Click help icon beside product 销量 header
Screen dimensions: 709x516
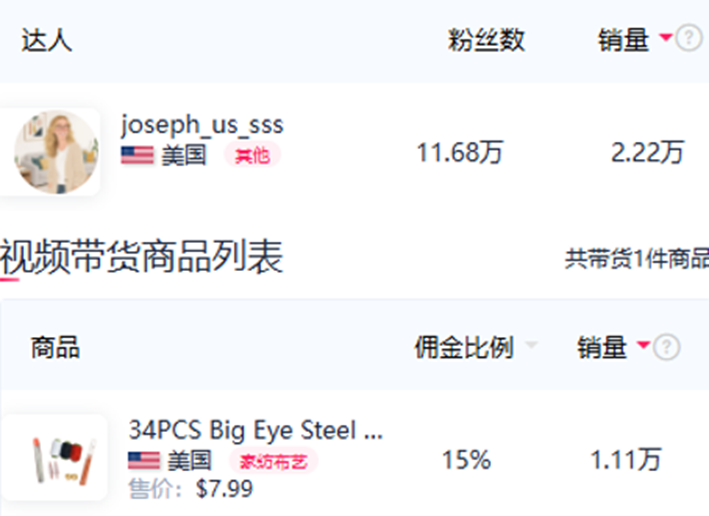coord(666,347)
